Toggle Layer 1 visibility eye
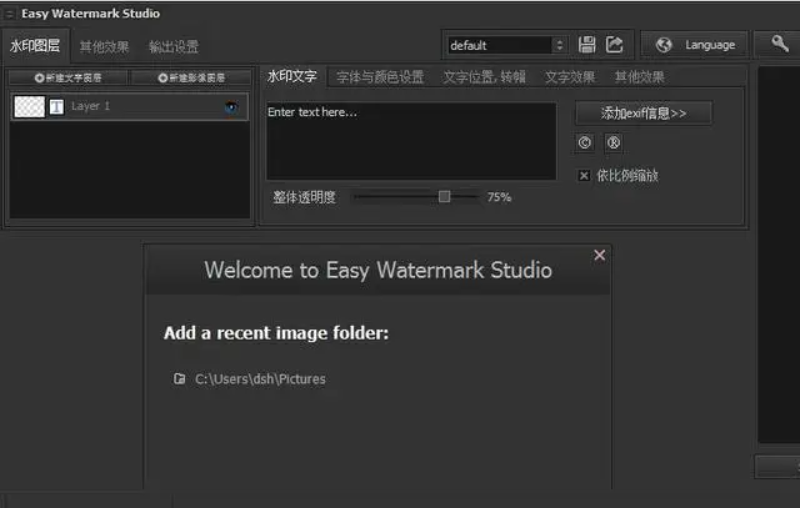The width and height of the screenshot is (800, 509). coord(231,107)
